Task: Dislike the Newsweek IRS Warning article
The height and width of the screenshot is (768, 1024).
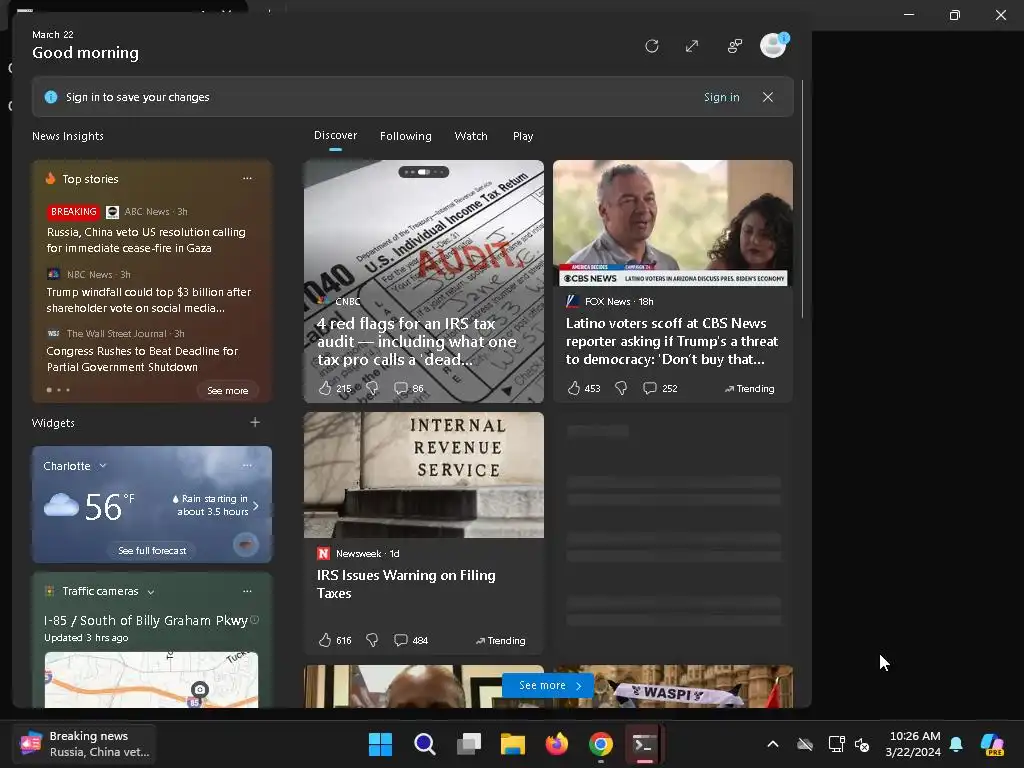Action: 372,641
